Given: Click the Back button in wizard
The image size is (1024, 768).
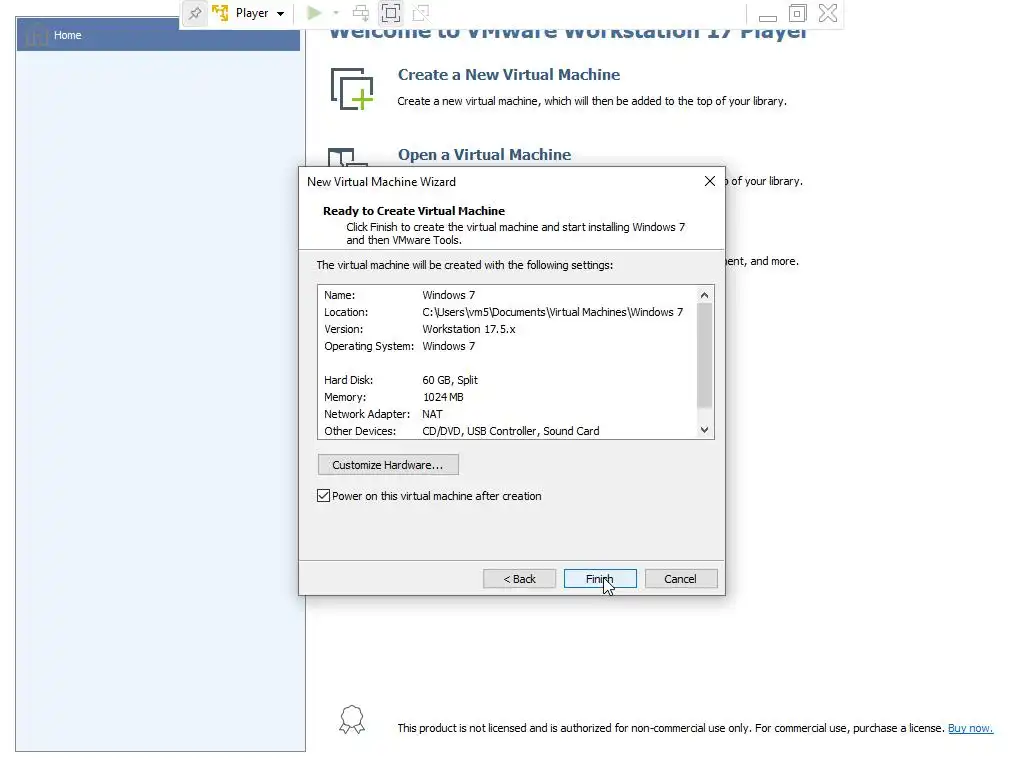Looking at the screenshot, I should [519, 579].
